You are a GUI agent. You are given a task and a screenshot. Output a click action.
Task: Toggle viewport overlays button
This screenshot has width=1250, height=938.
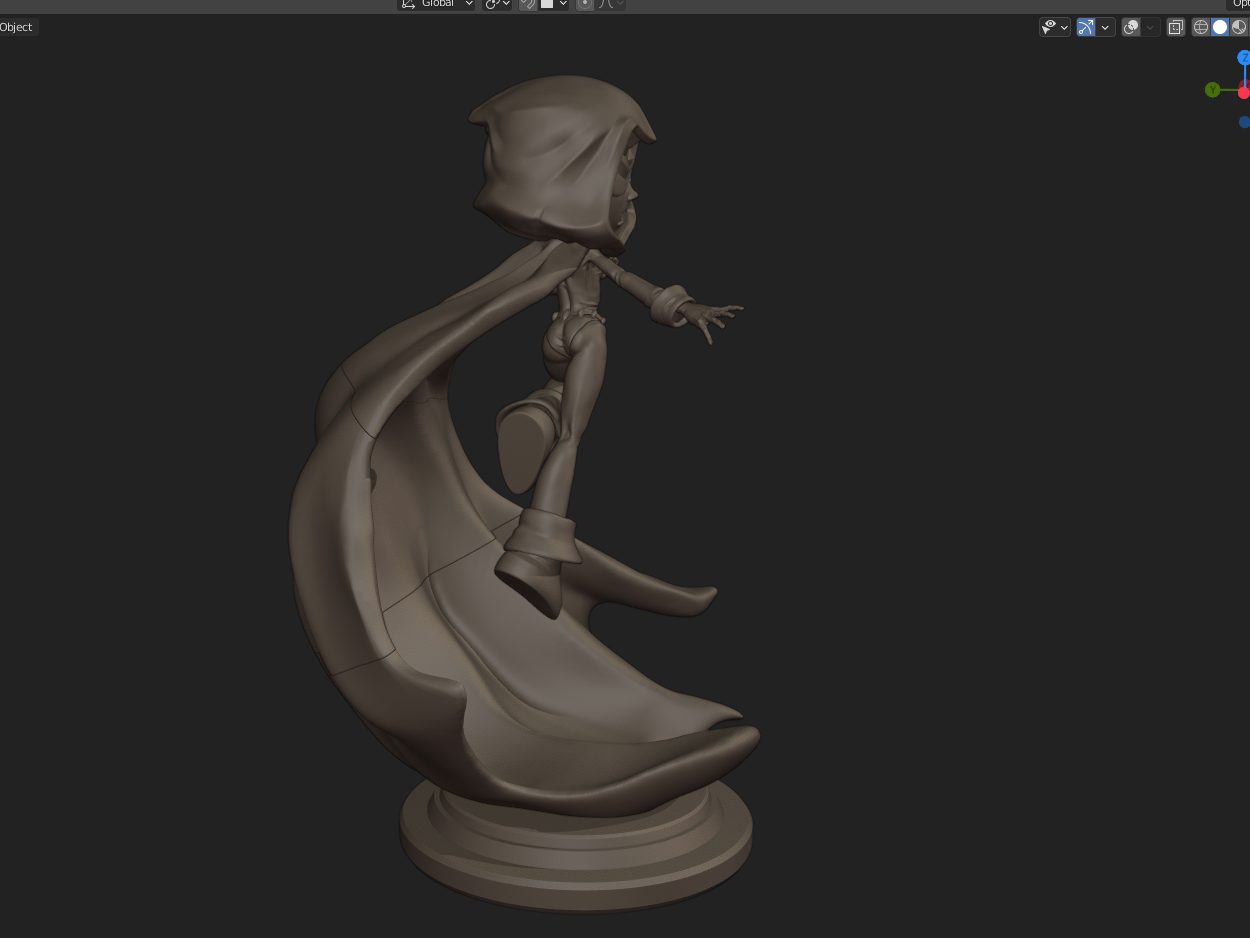coord(1131,27)
